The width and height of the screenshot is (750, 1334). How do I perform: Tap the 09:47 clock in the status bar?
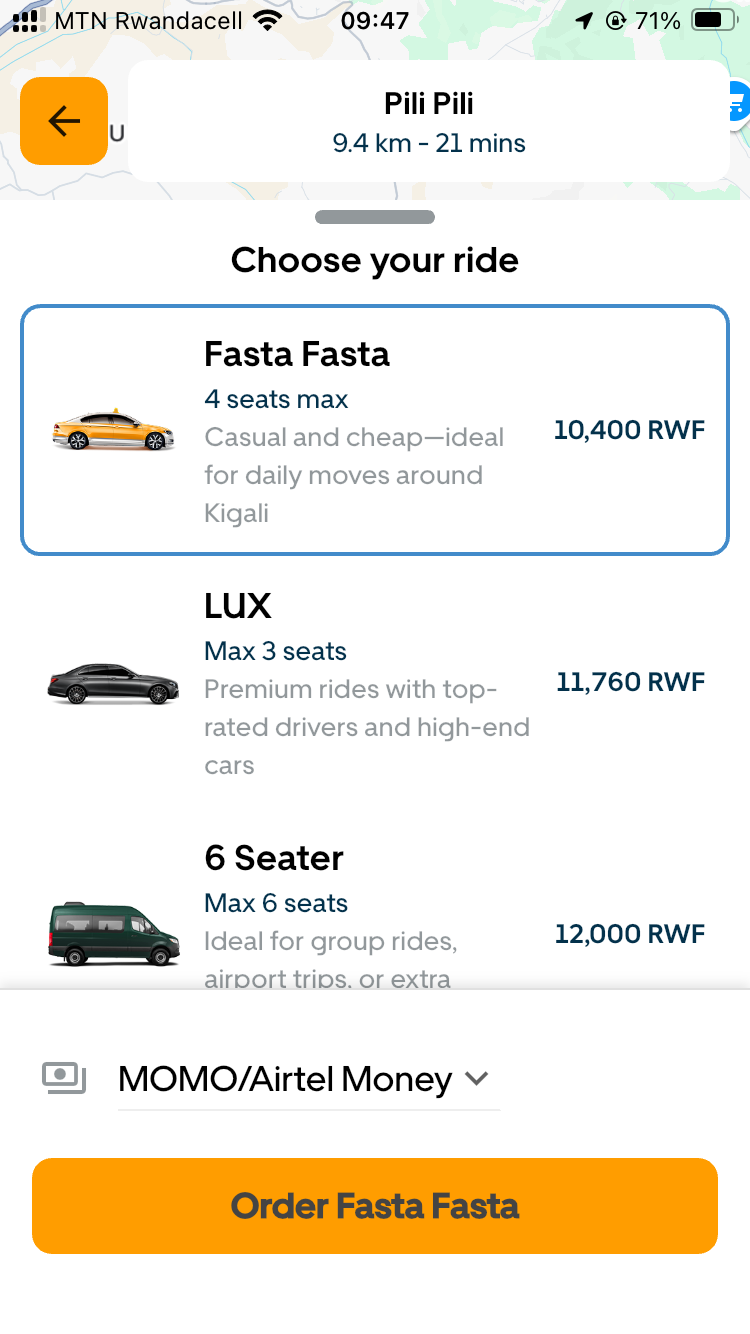point(375,20)
